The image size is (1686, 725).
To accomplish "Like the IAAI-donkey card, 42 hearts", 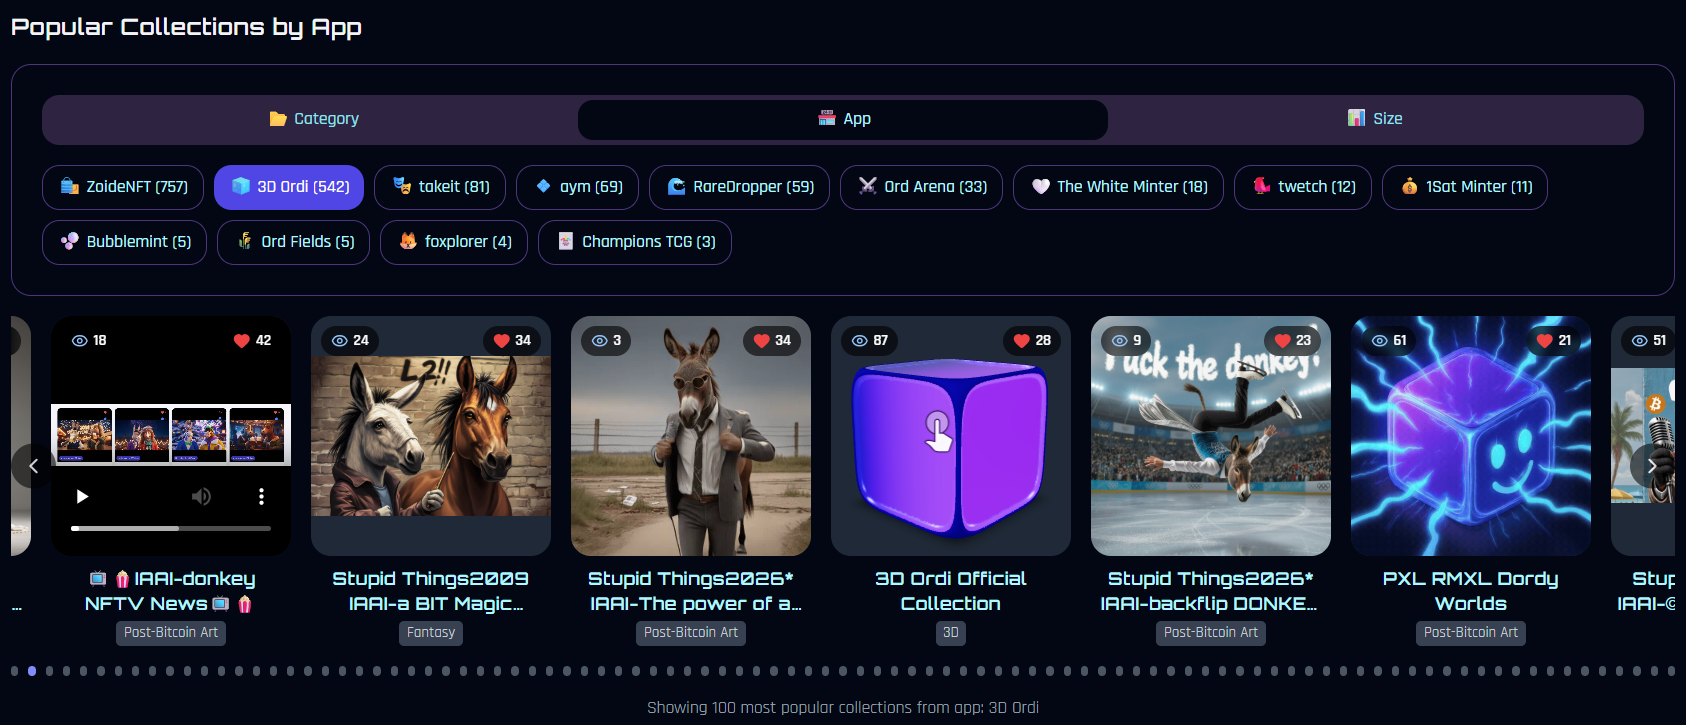I will pos(252,341).
